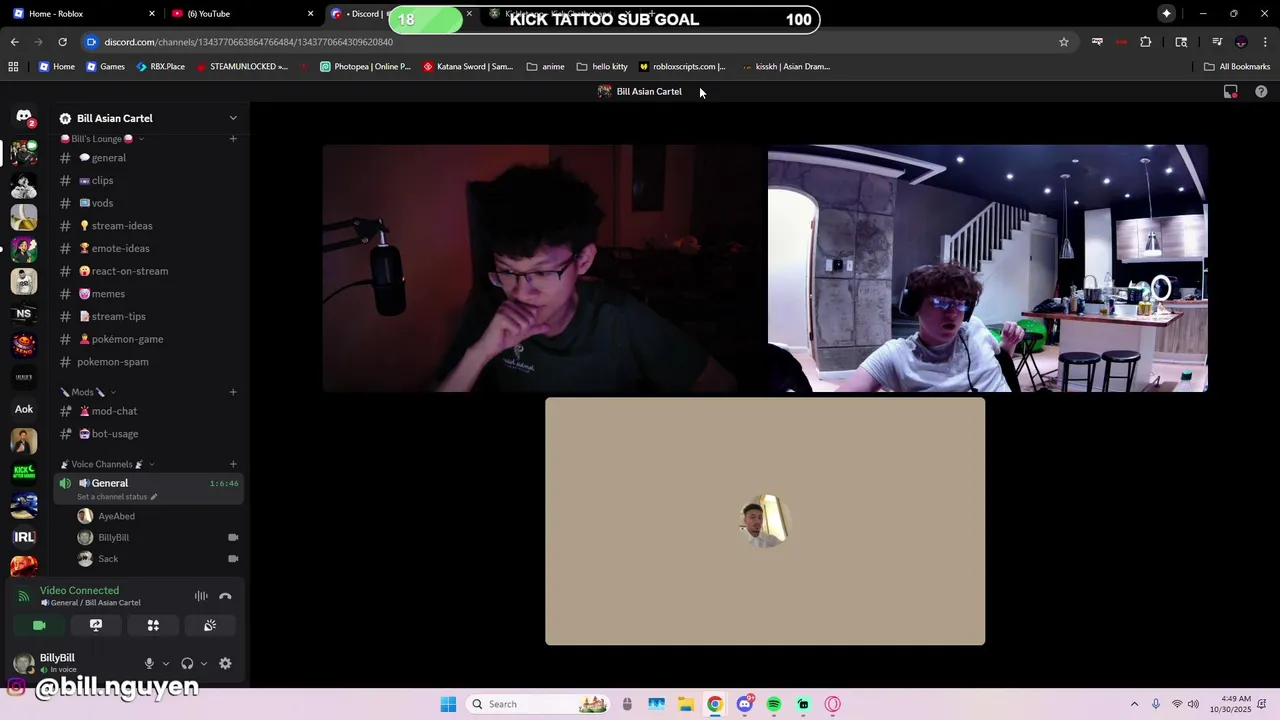The image size is (1280, 720).
Task: Share your screen
Action: [96, 625]
